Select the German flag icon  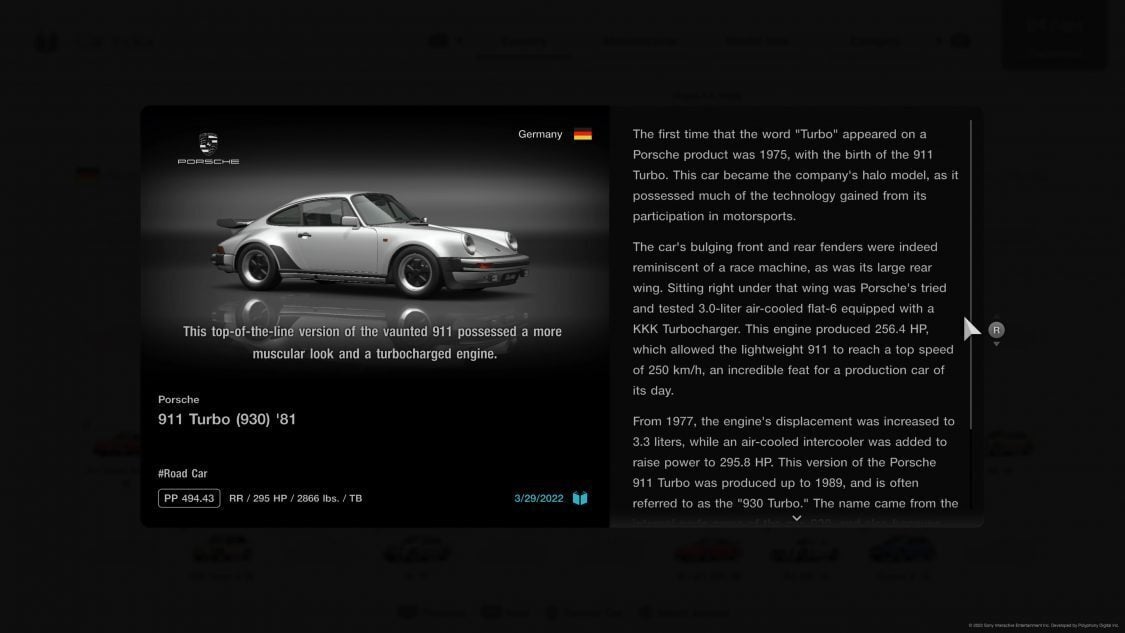[x=582, y=133]
